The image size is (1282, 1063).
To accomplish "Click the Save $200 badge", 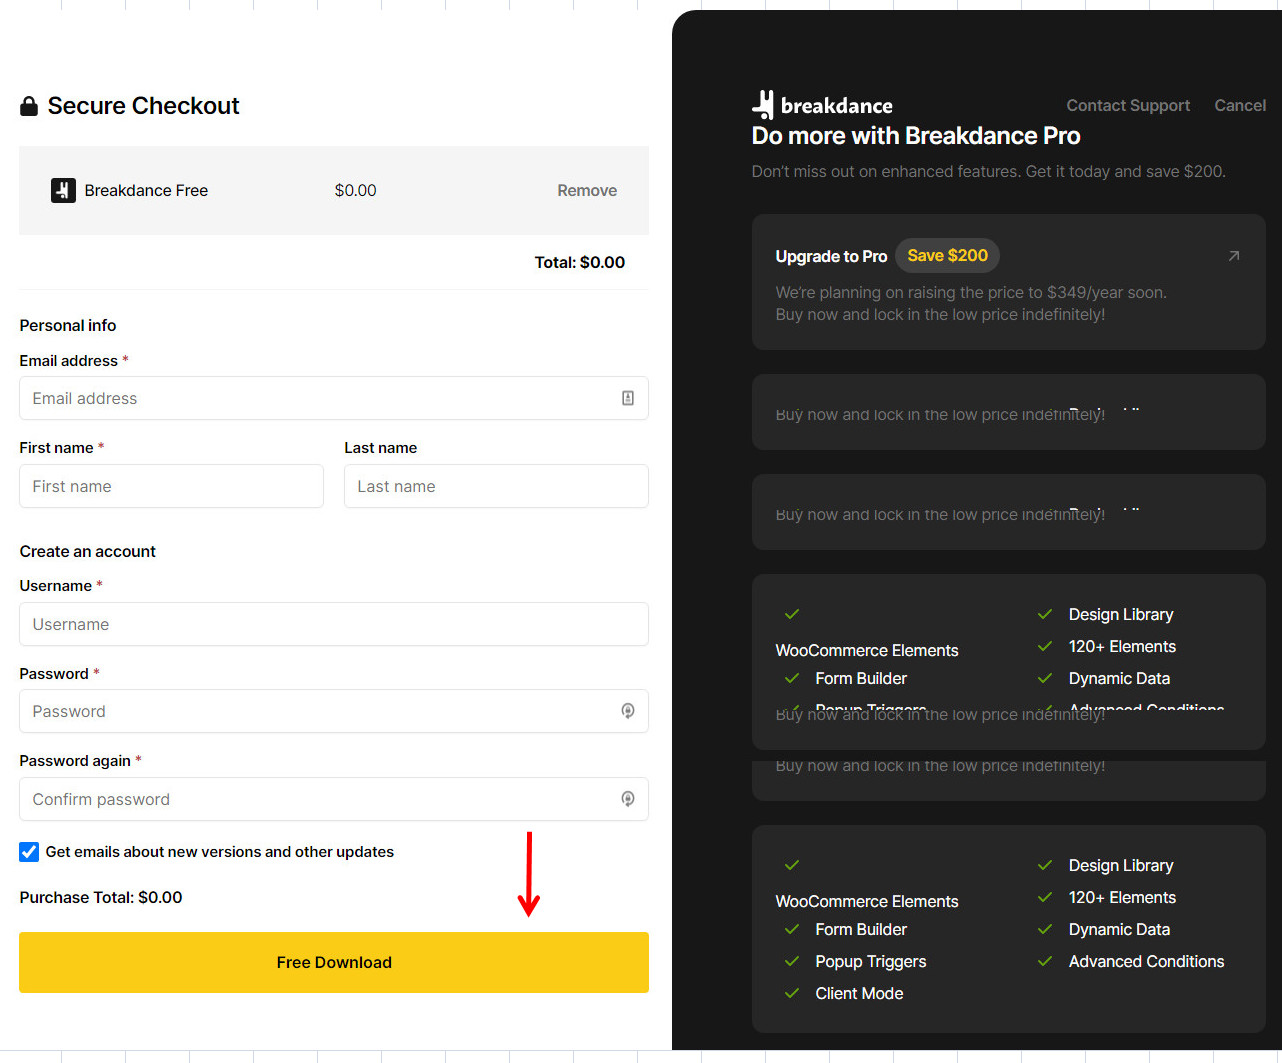I will point(947,256).
